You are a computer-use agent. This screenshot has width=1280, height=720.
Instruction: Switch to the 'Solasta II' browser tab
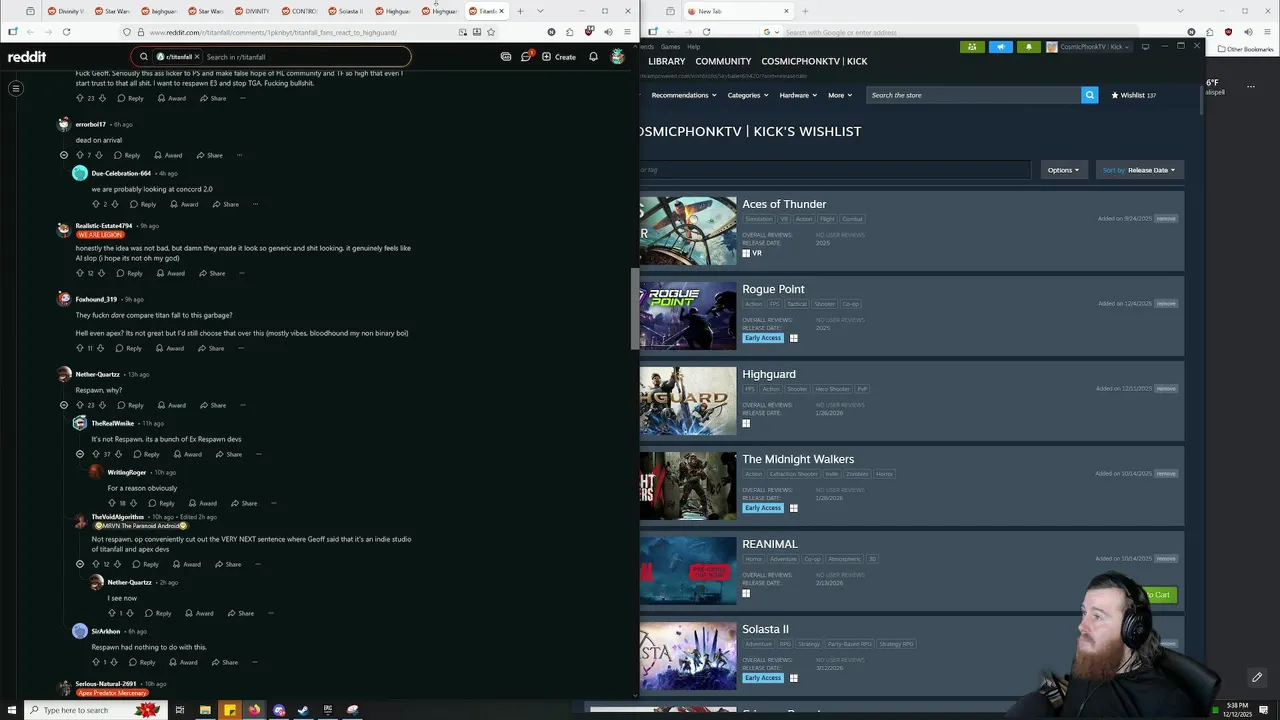[x=346, y=11]
